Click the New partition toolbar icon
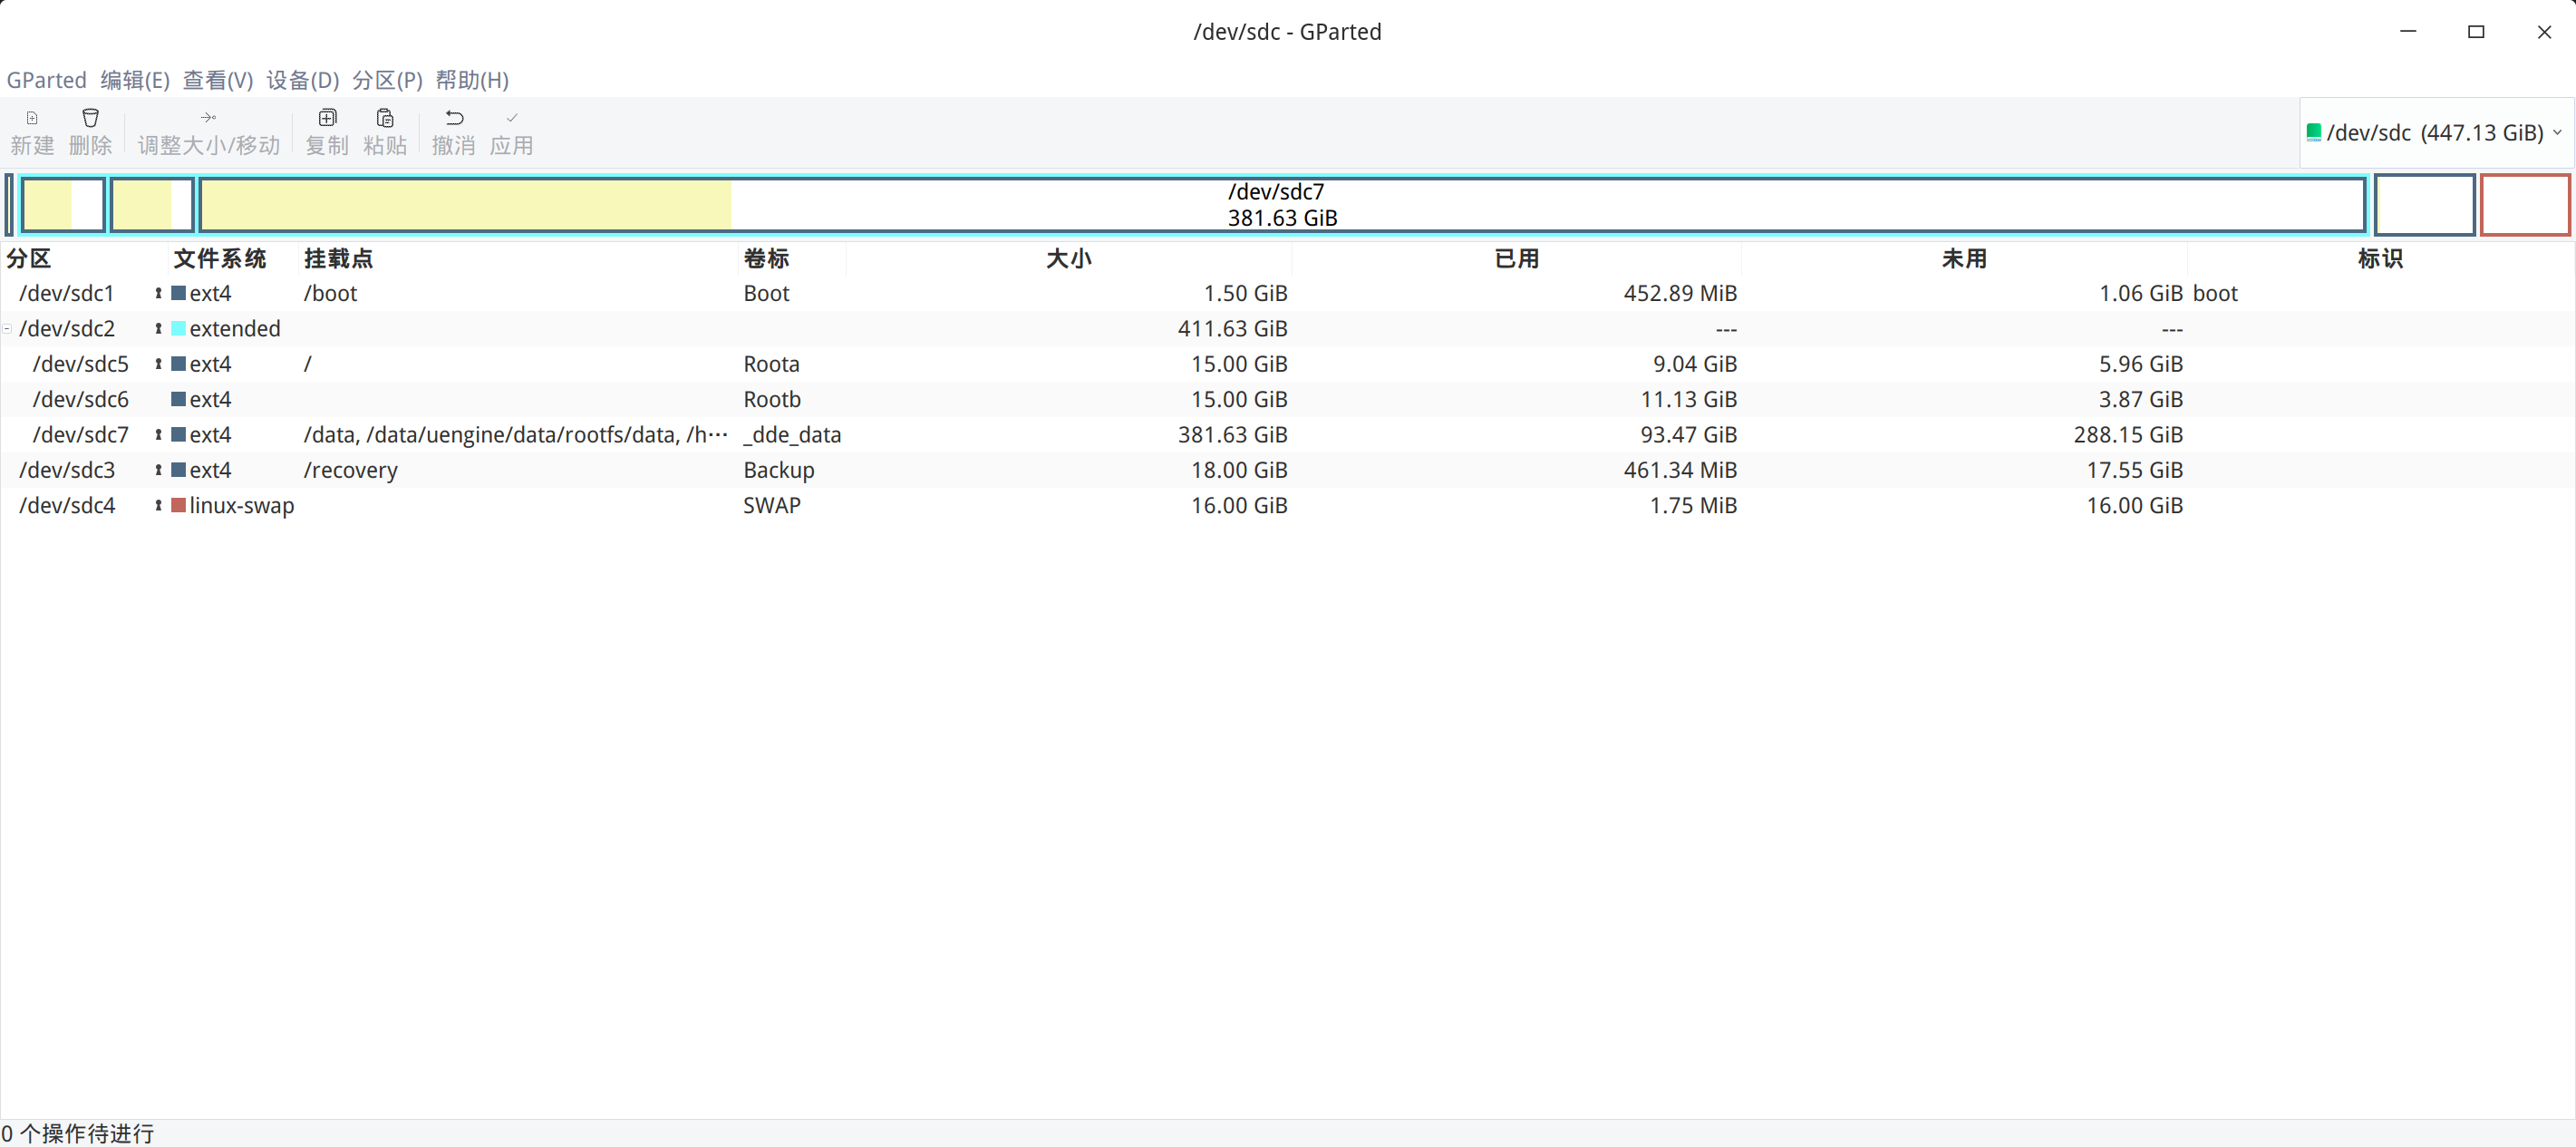The height and width of the screenshot is (1147, 2576). (x=32, y=118)
